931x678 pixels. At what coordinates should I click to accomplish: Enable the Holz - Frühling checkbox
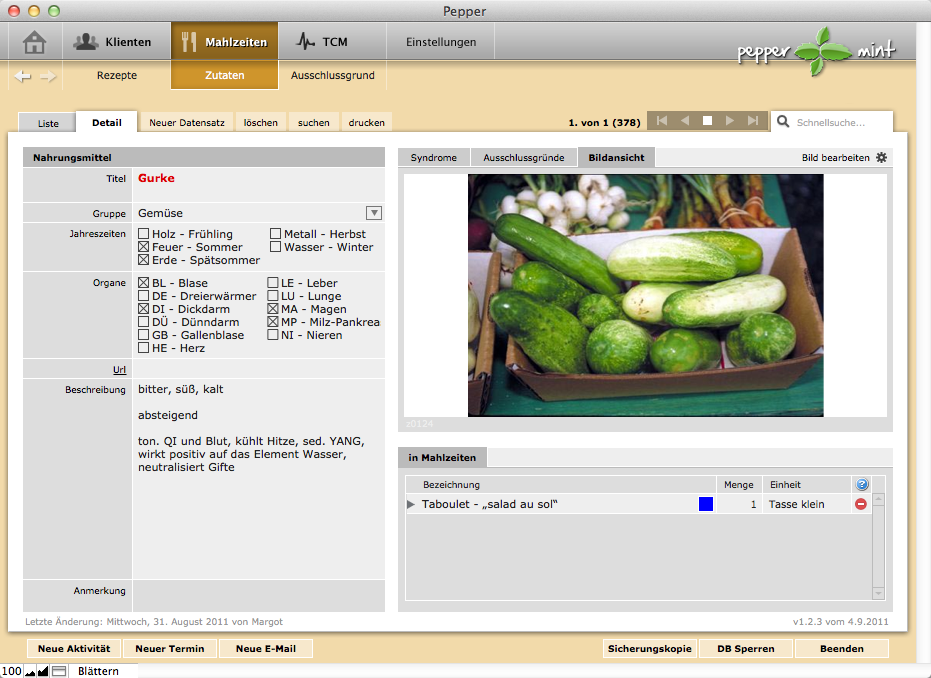(x=144, y=234)
